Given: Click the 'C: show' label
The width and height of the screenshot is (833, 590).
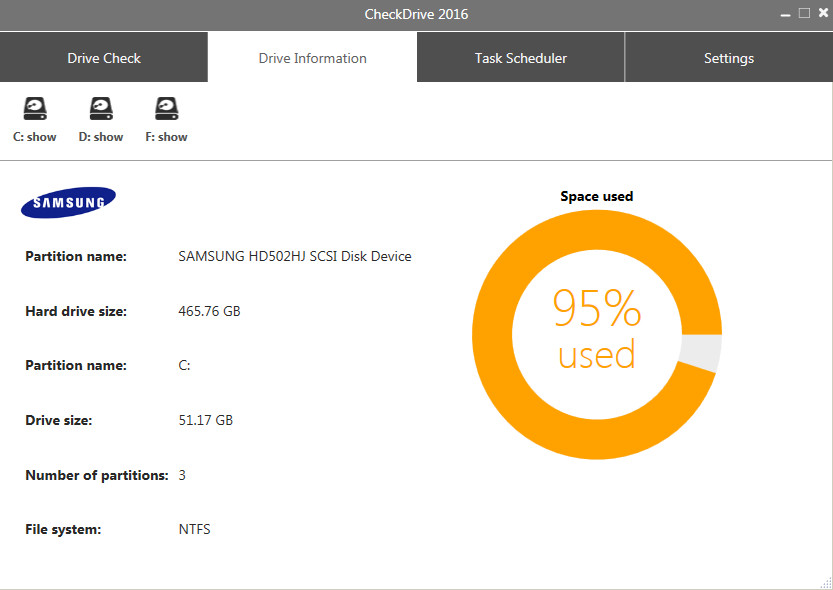Looking at the screenshot, I should click(35, 137).
